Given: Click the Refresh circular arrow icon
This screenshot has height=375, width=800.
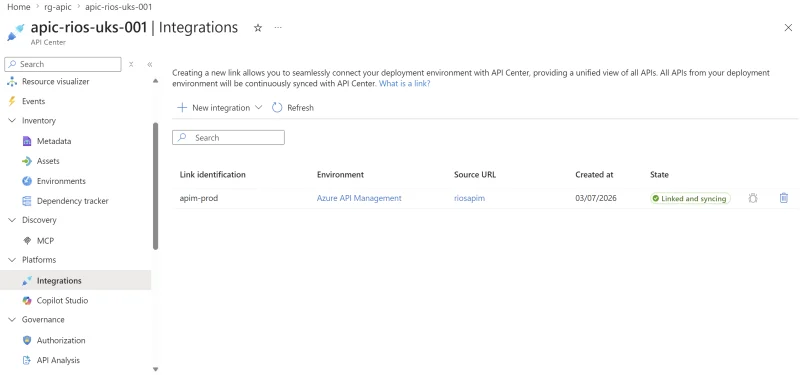Looking at the screenshot, I should click(277, 108).
